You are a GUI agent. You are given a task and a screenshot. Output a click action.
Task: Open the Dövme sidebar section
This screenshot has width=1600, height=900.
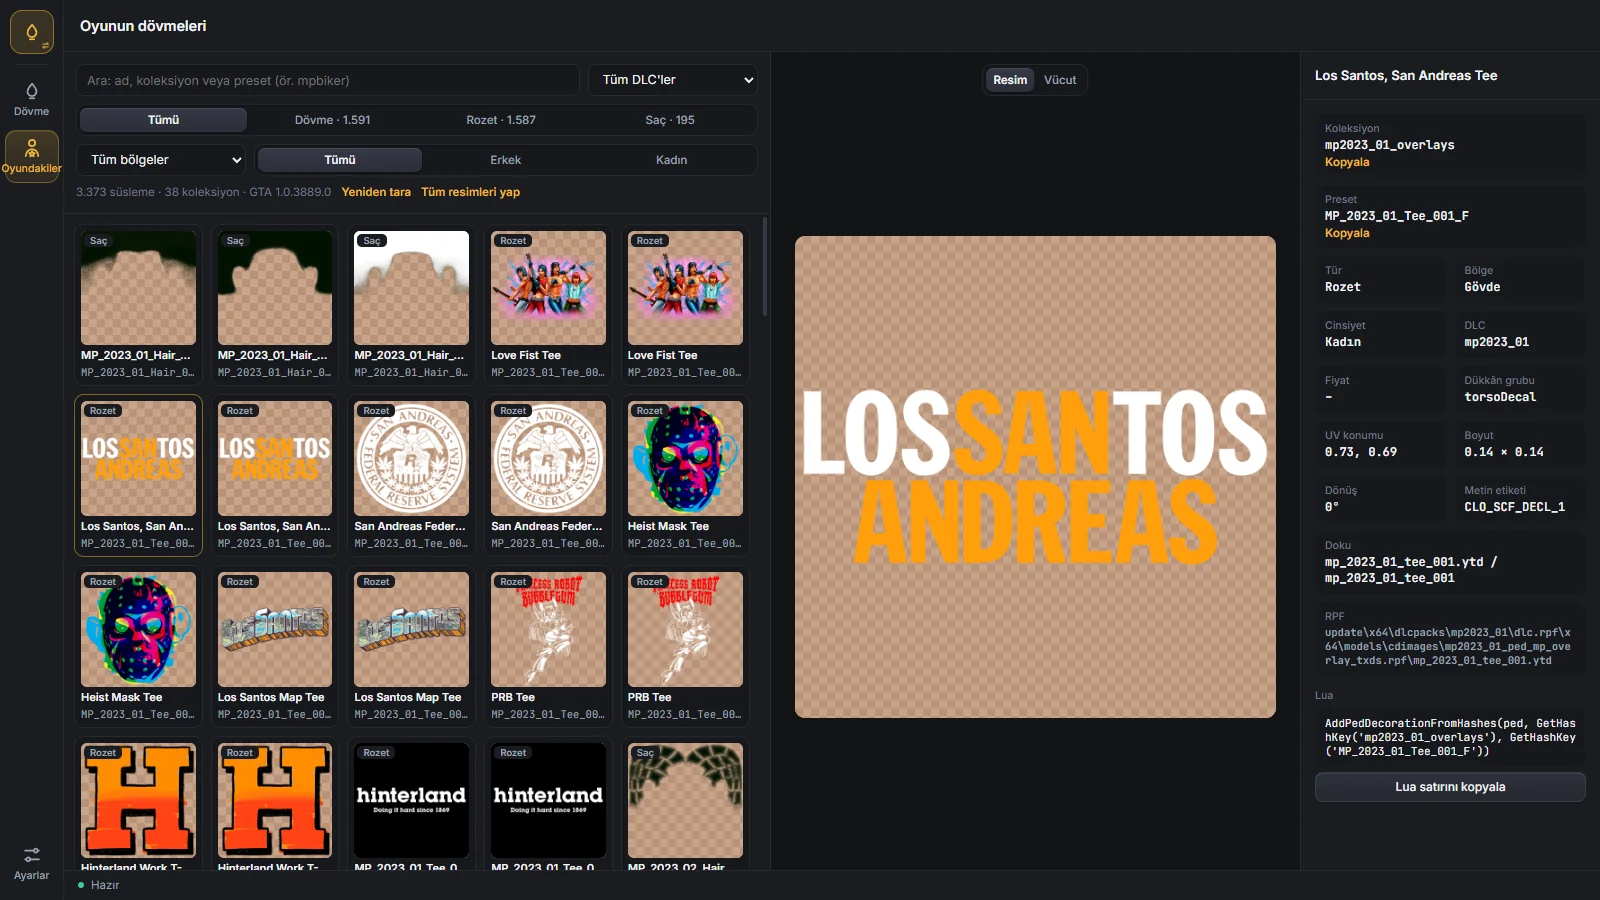[32, 99]
